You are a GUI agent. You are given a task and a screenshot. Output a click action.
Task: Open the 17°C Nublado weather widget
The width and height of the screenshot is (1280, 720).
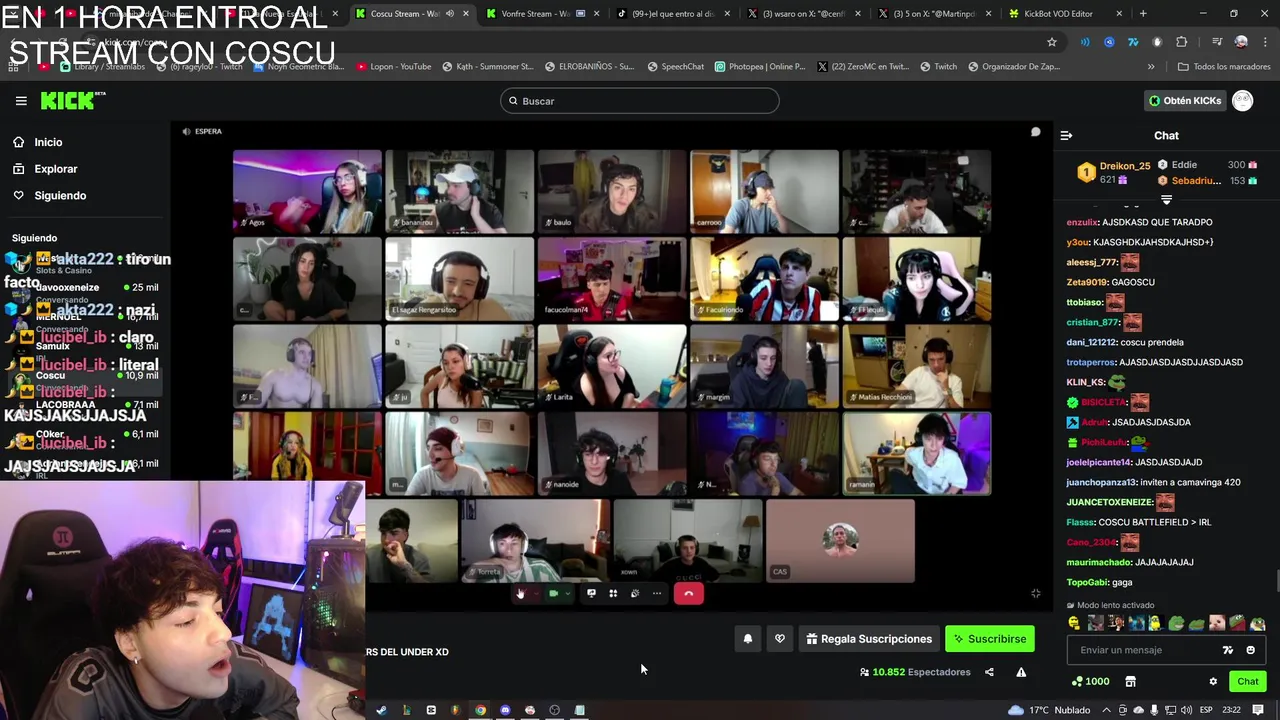1049,710
